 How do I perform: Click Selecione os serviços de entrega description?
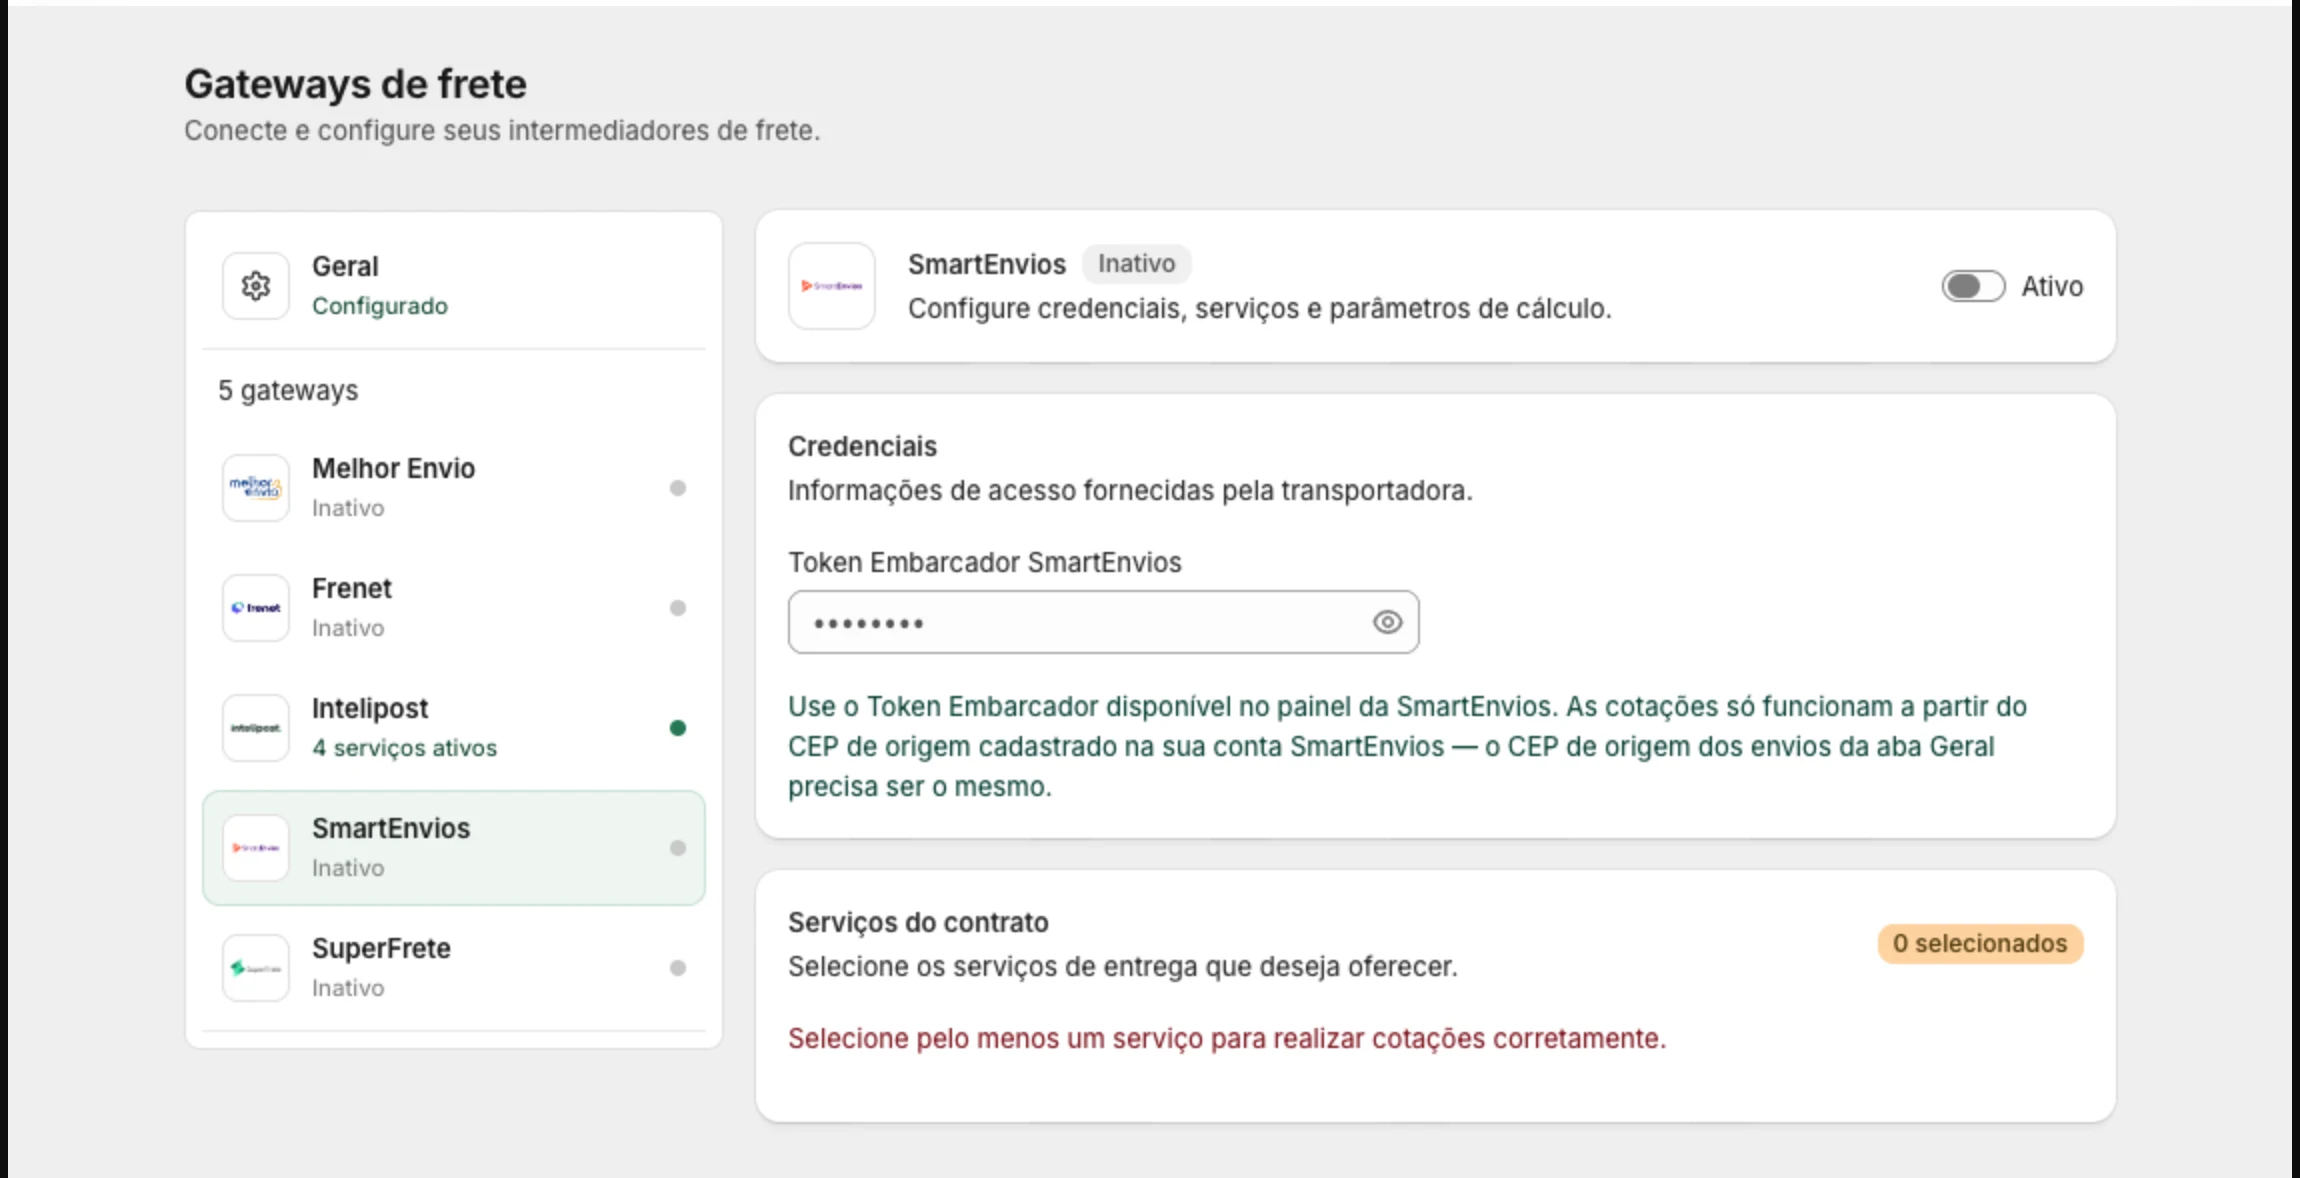(x=1122, y=967)
